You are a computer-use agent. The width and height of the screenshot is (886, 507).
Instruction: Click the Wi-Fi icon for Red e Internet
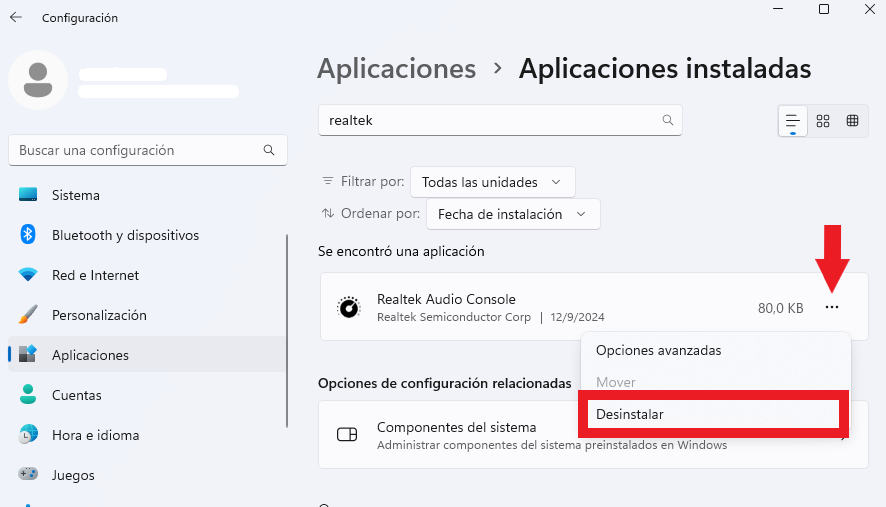click(28, 275)
